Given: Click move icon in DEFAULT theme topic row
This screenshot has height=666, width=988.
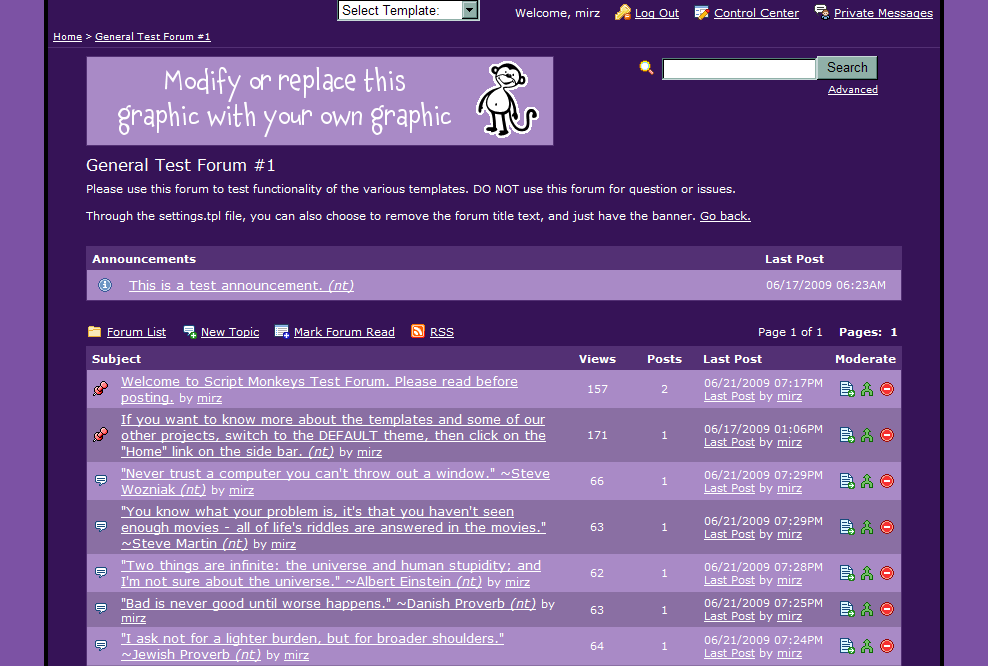Looking at the screenshot, I should pos(847,435).
